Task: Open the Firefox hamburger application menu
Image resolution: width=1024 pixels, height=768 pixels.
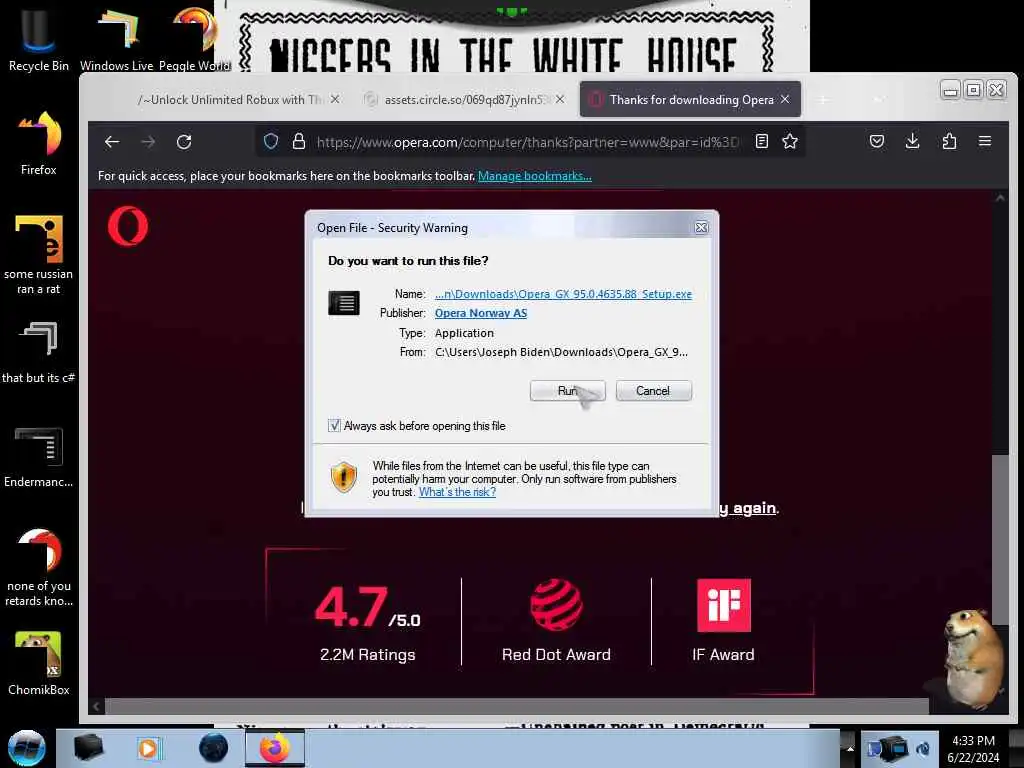Action: tap(985, 141)
